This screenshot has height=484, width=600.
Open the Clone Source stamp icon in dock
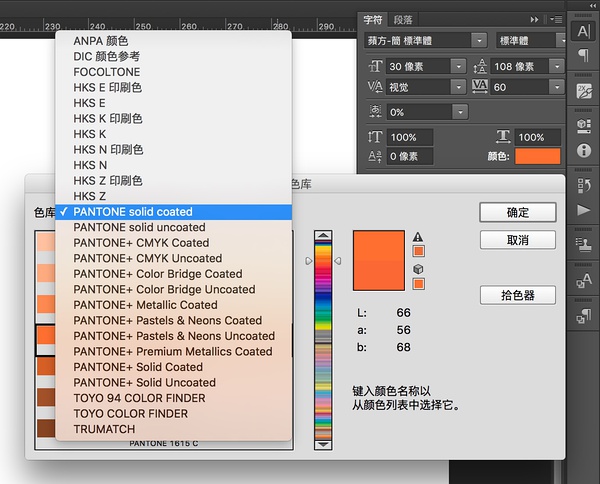[584, 244]
